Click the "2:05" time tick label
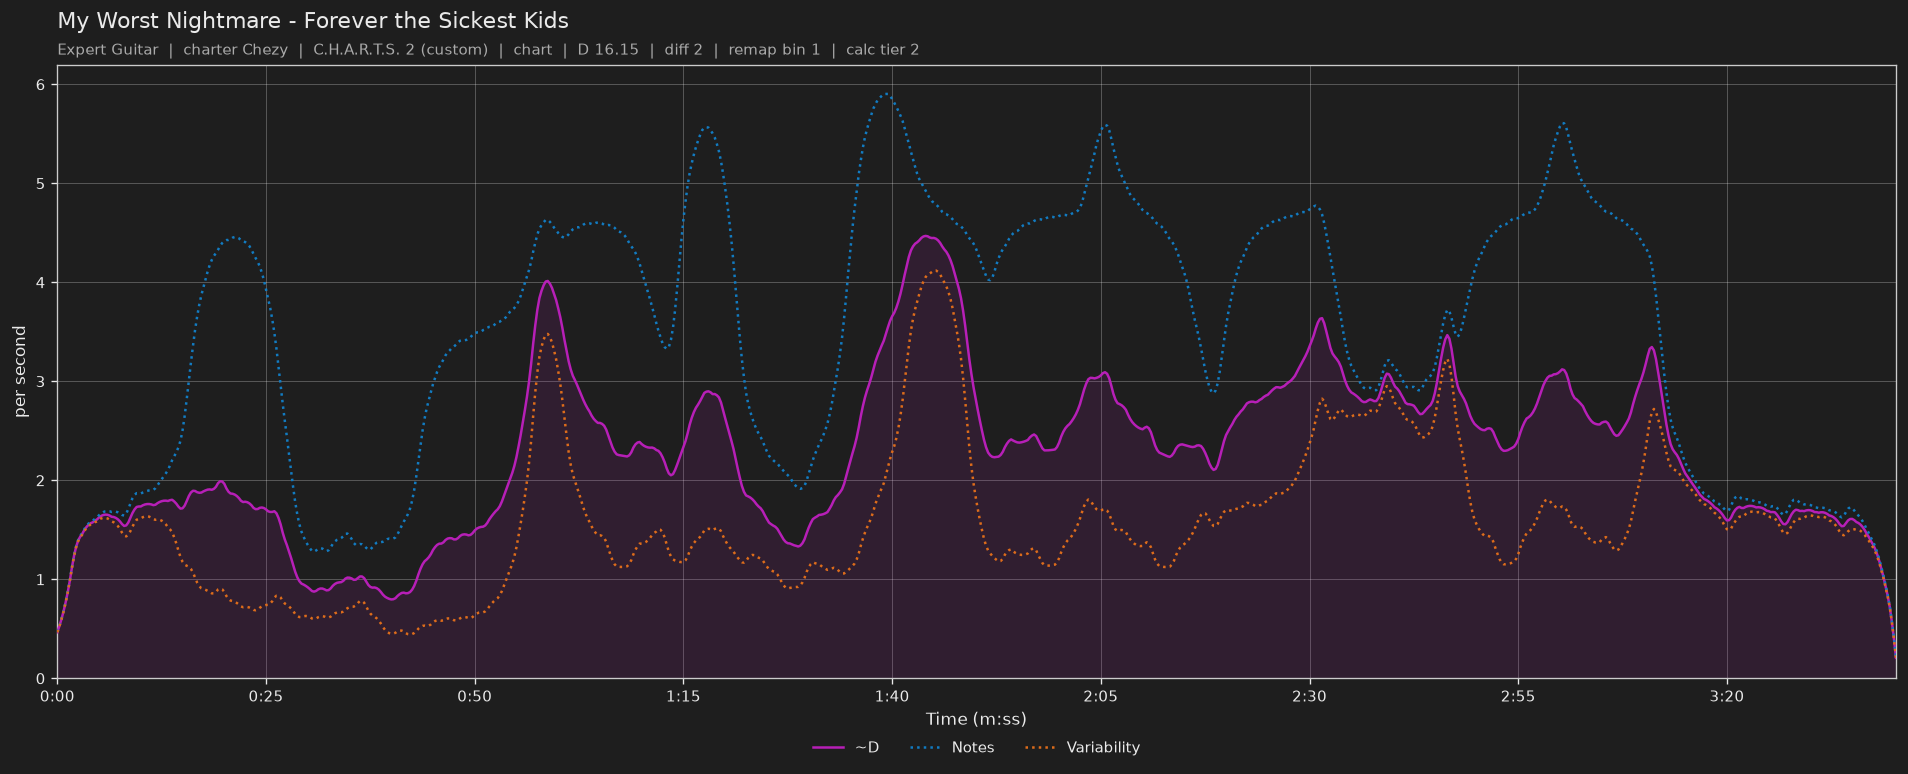The width and height of the screenshot is (1908, 774). coord(1101,696)
